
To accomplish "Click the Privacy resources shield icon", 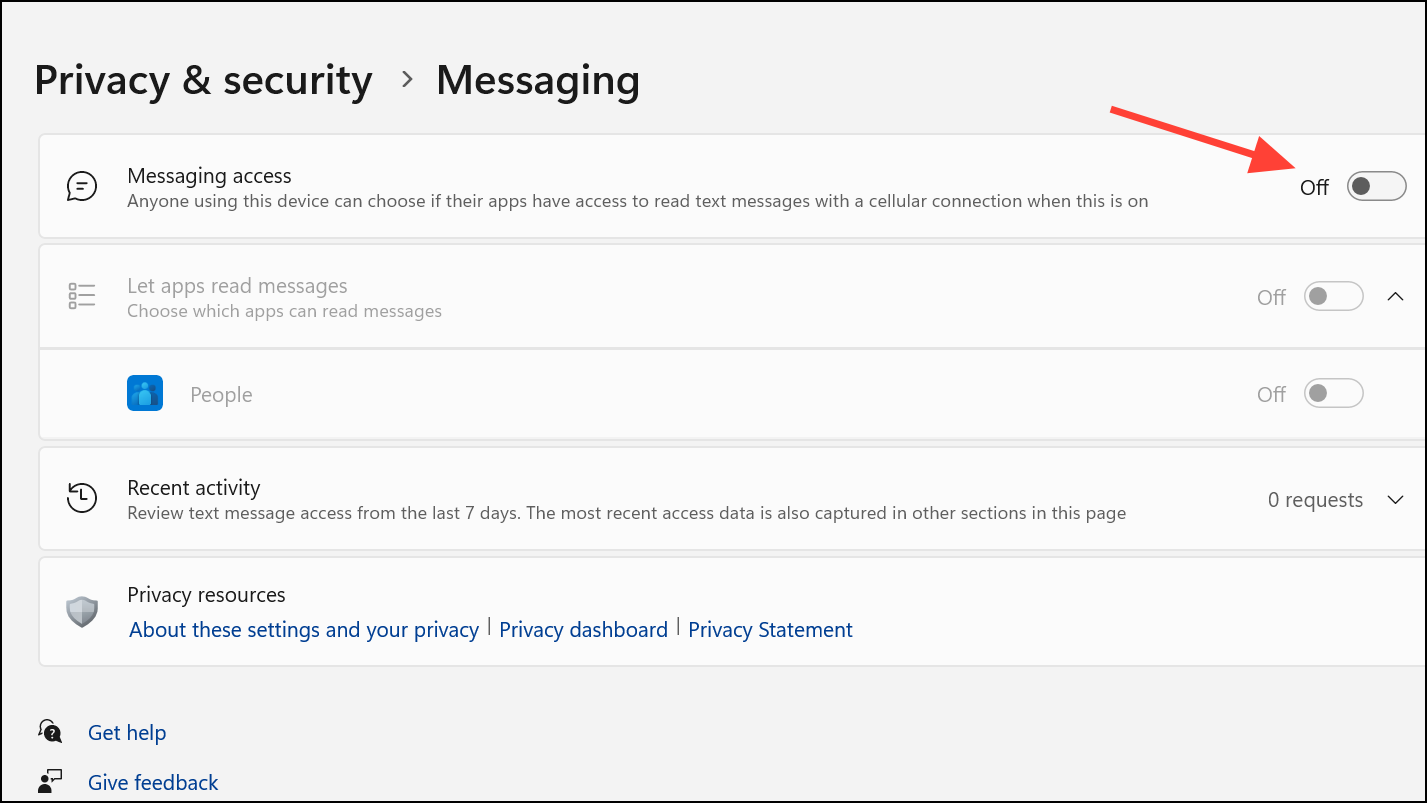I will pos(81,611).
